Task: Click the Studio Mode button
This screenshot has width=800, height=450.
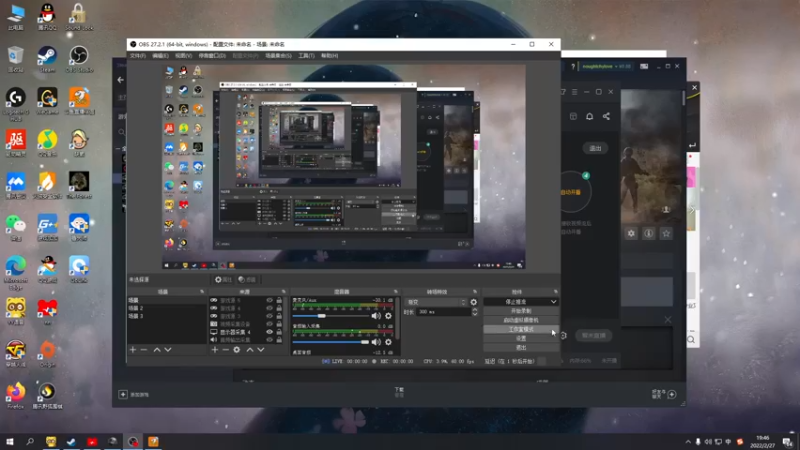Action: click(521, 330)
